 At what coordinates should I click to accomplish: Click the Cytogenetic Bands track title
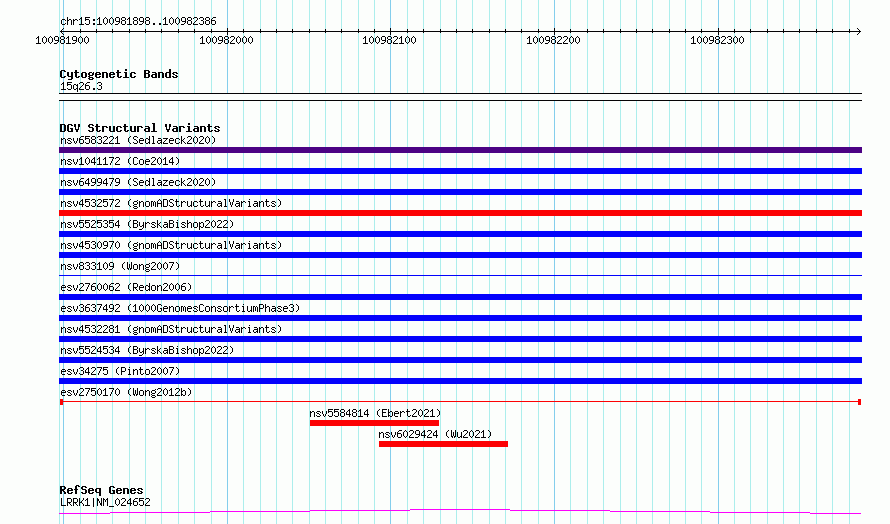click(x=119, y=74)
